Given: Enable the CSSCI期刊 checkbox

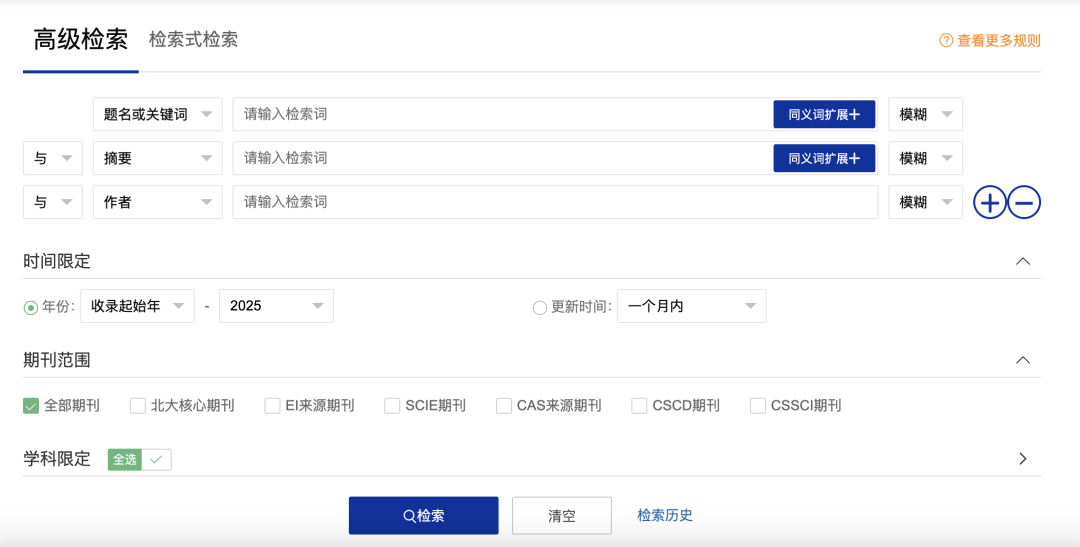Looking at the screenshot, I should point(758,406).
